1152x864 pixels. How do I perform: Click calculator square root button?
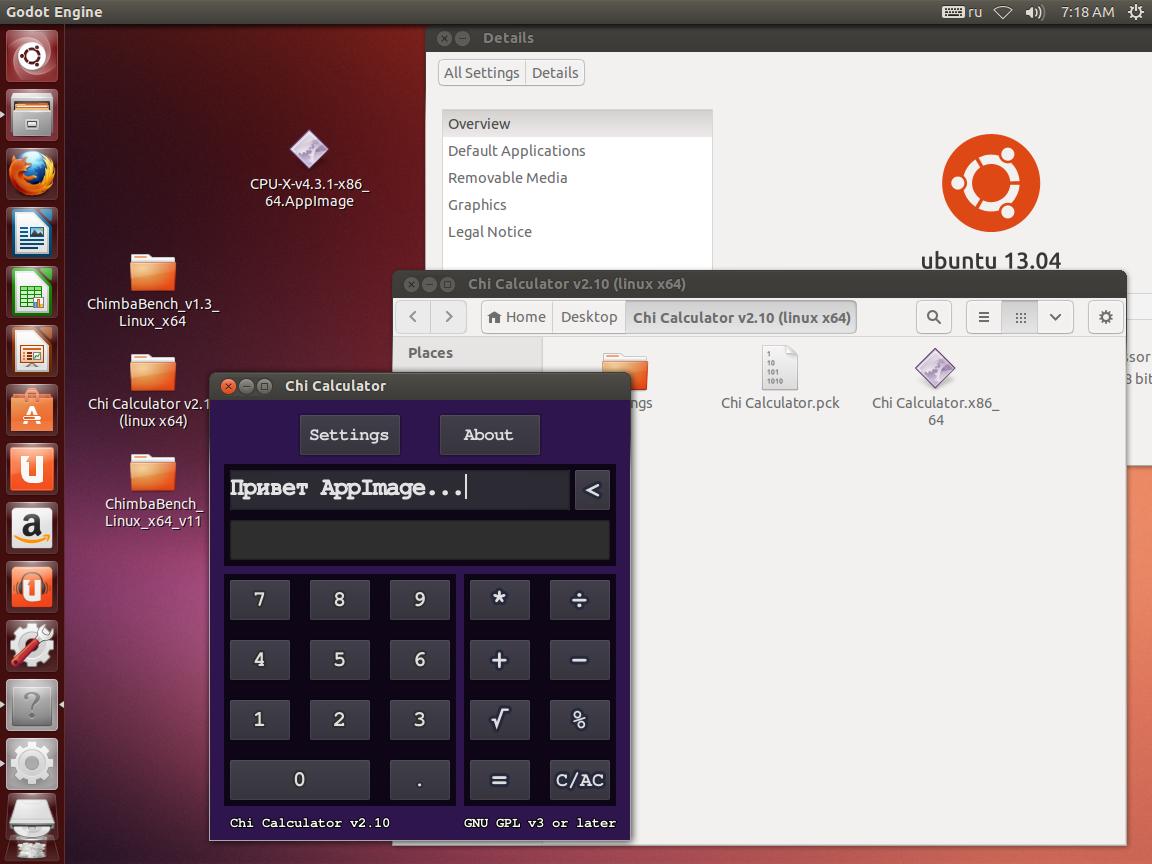(500, 719)
